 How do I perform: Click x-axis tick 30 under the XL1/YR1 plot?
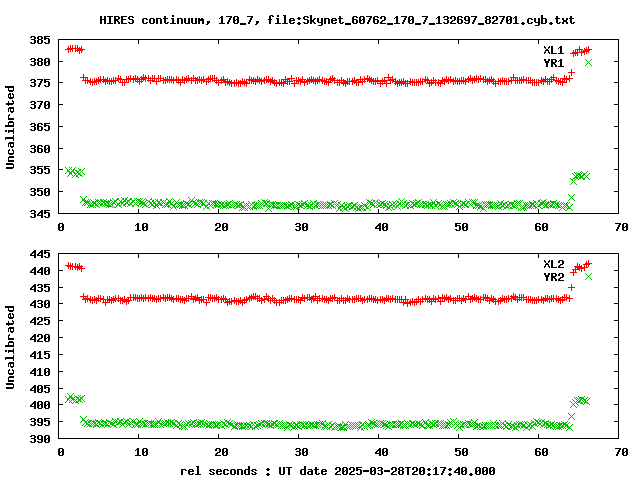[x=301, y=227]
